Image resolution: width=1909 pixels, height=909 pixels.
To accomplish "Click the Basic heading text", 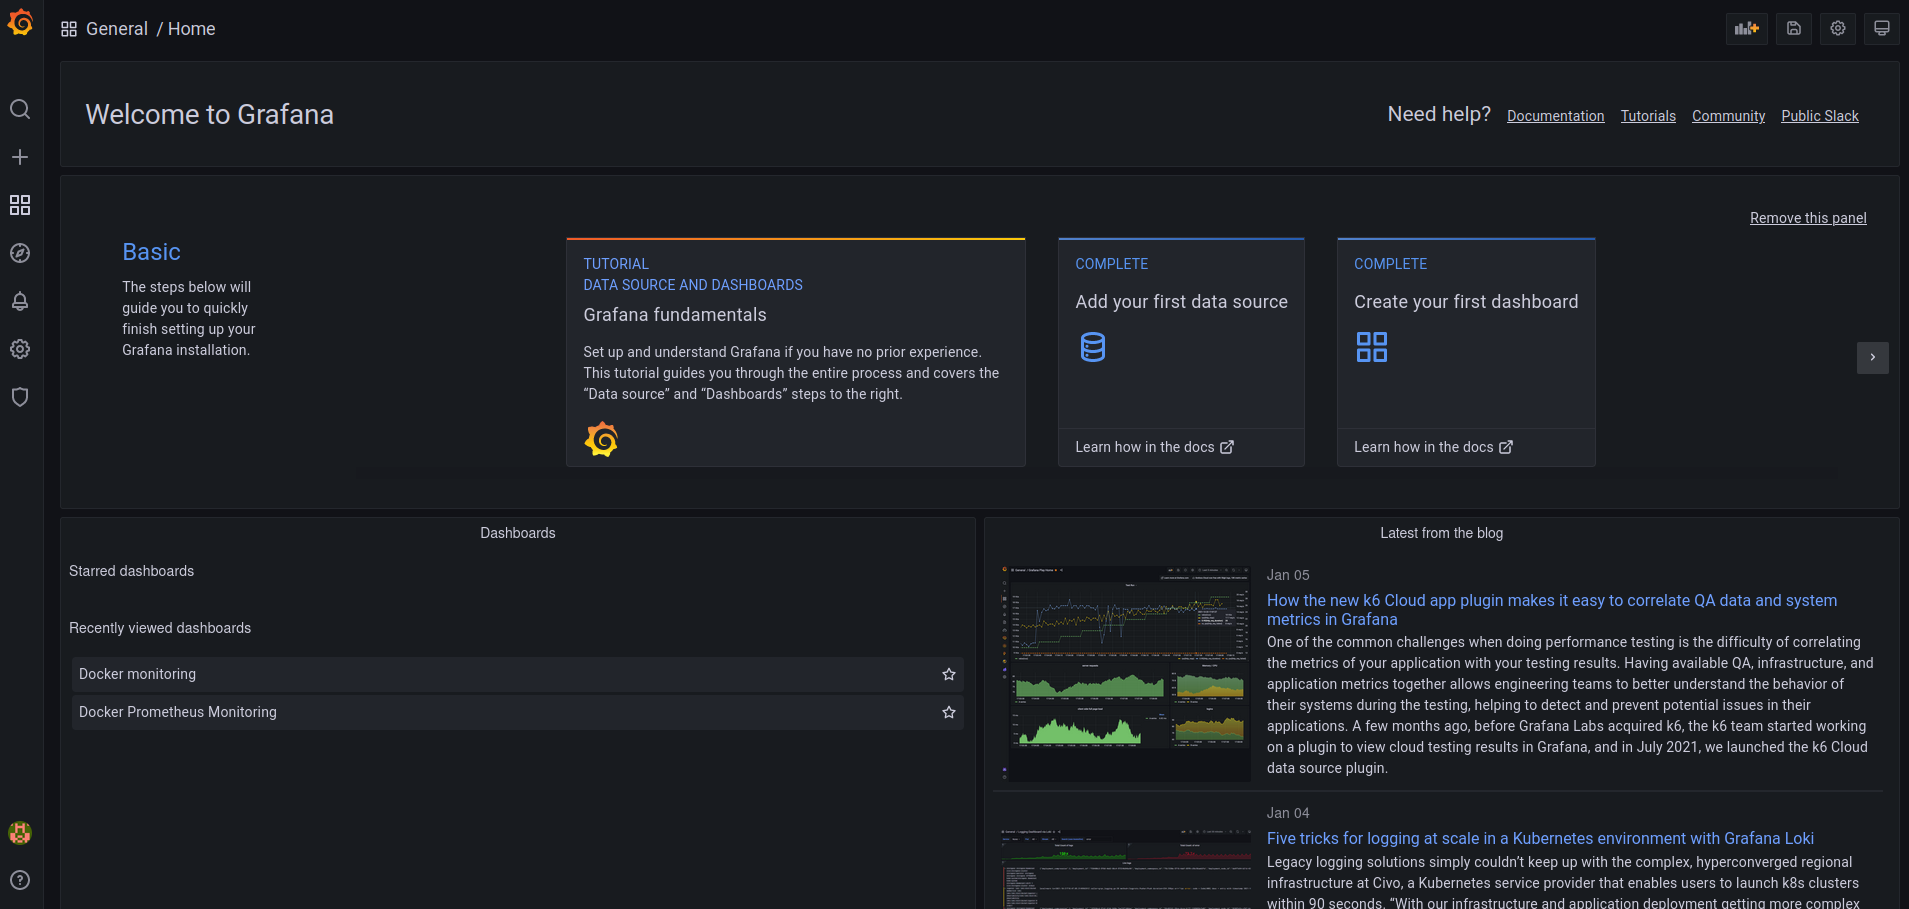I will coord(151,252).
